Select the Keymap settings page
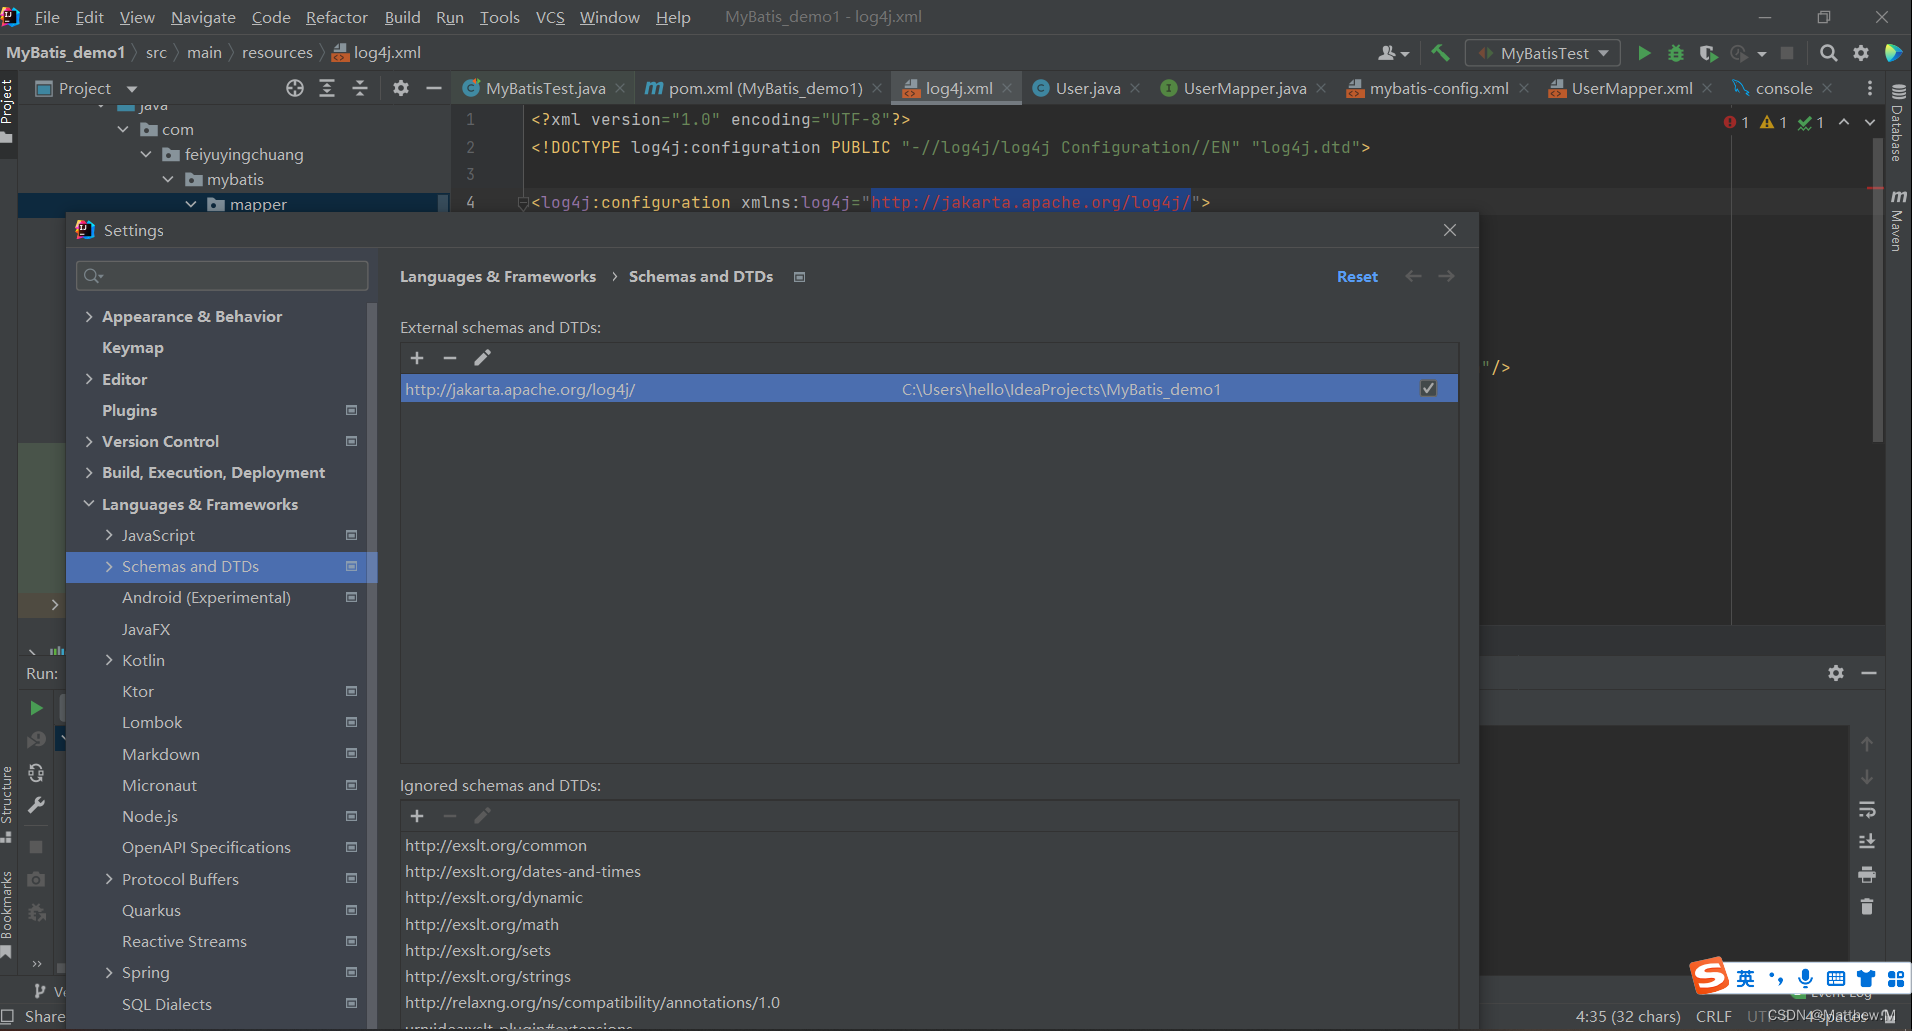The height and width of the screenshot is (1031, 1912). (x=132, y=347)
